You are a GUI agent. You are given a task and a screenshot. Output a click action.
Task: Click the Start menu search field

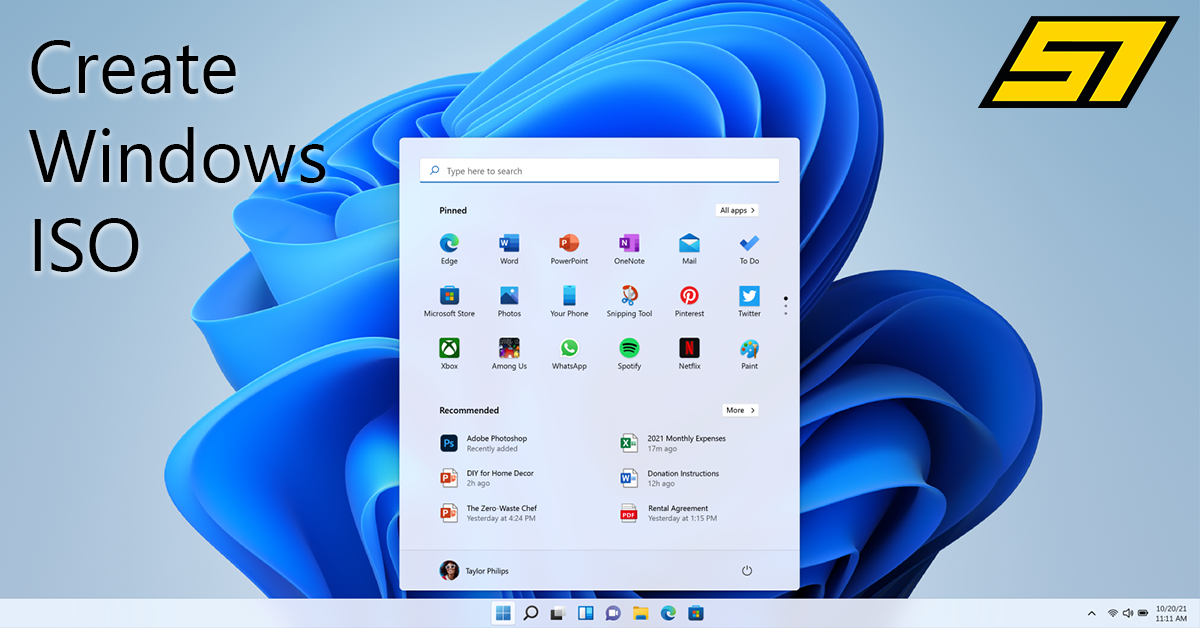tap(599, 170)
